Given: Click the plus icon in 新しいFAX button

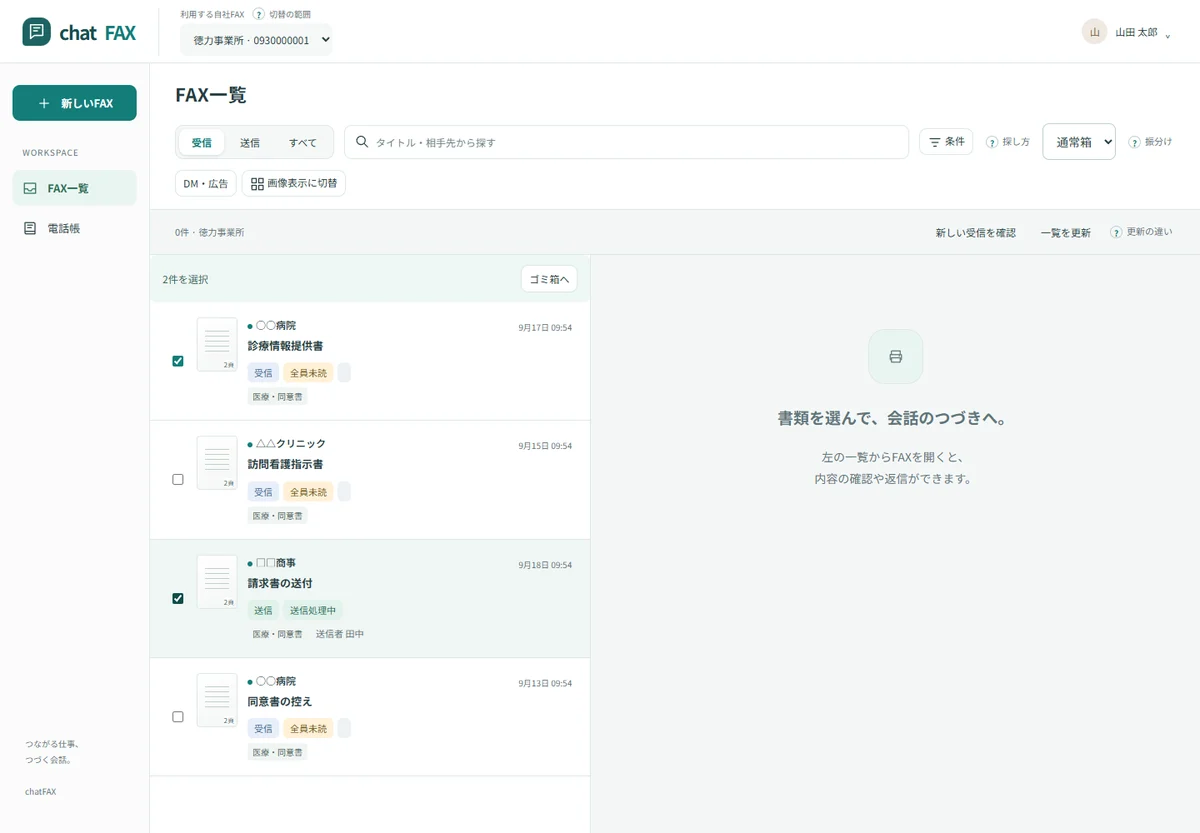Looking at the screenshot, I should [x=43, y=103].
